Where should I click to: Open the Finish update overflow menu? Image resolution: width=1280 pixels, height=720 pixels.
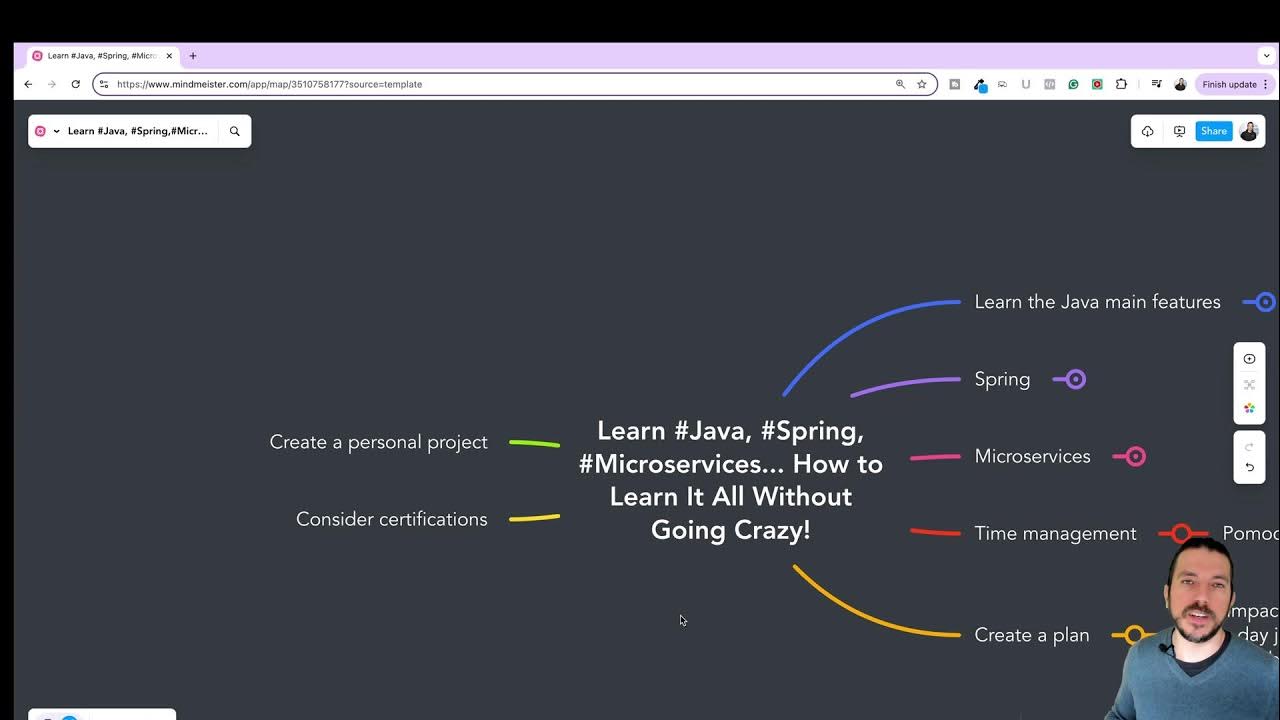point(1266,84)
